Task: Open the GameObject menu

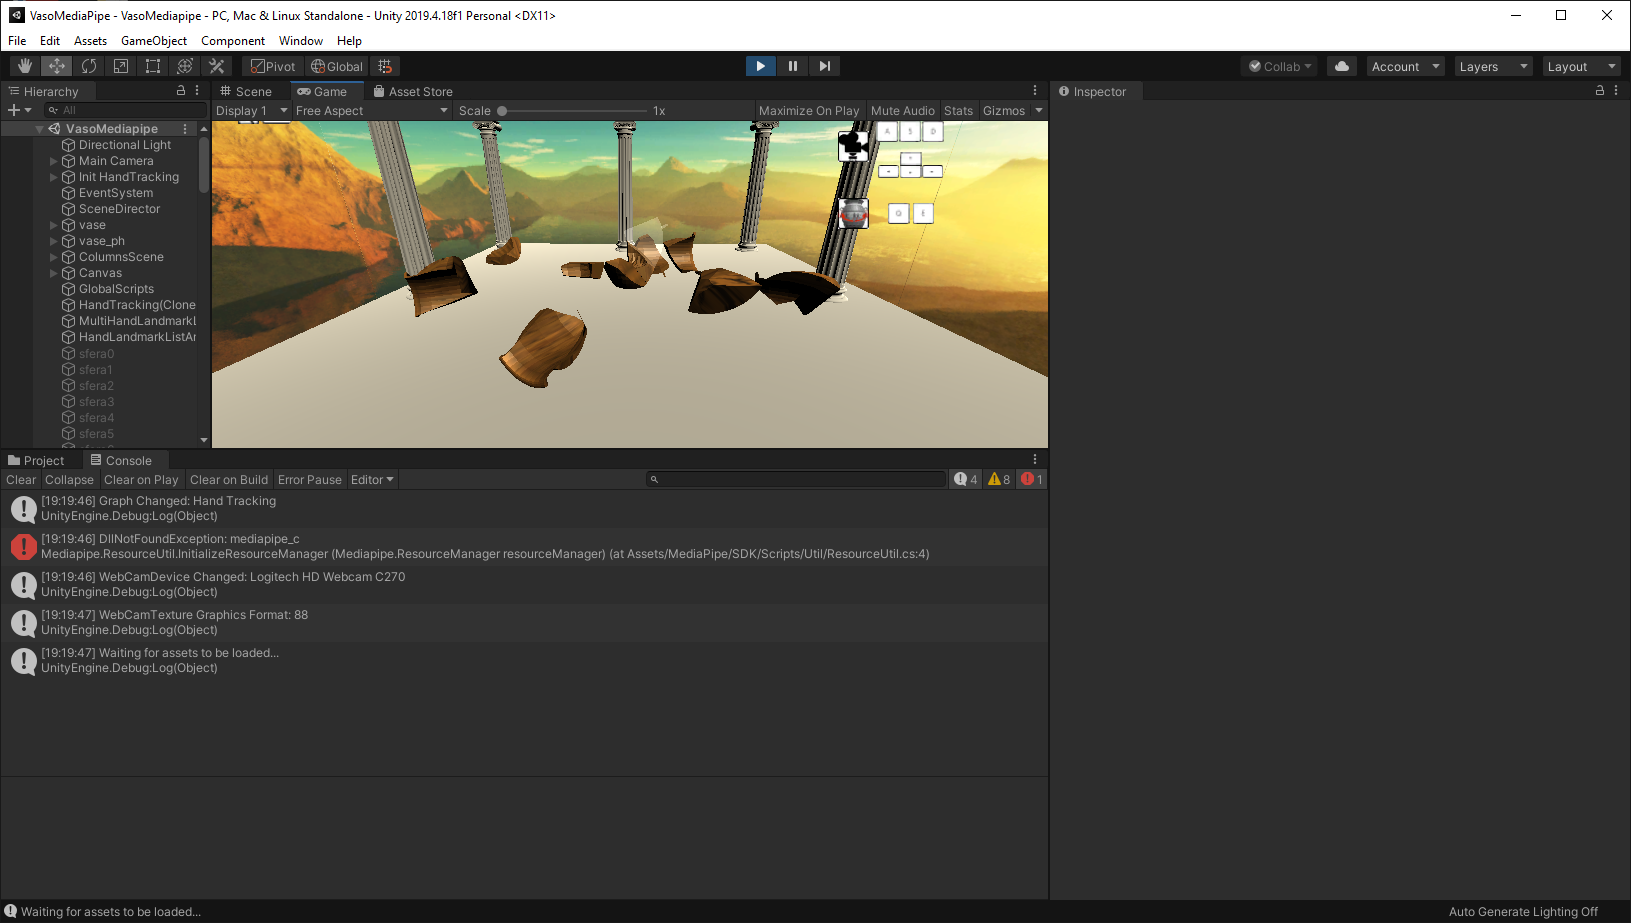Action: pos(153,41)
